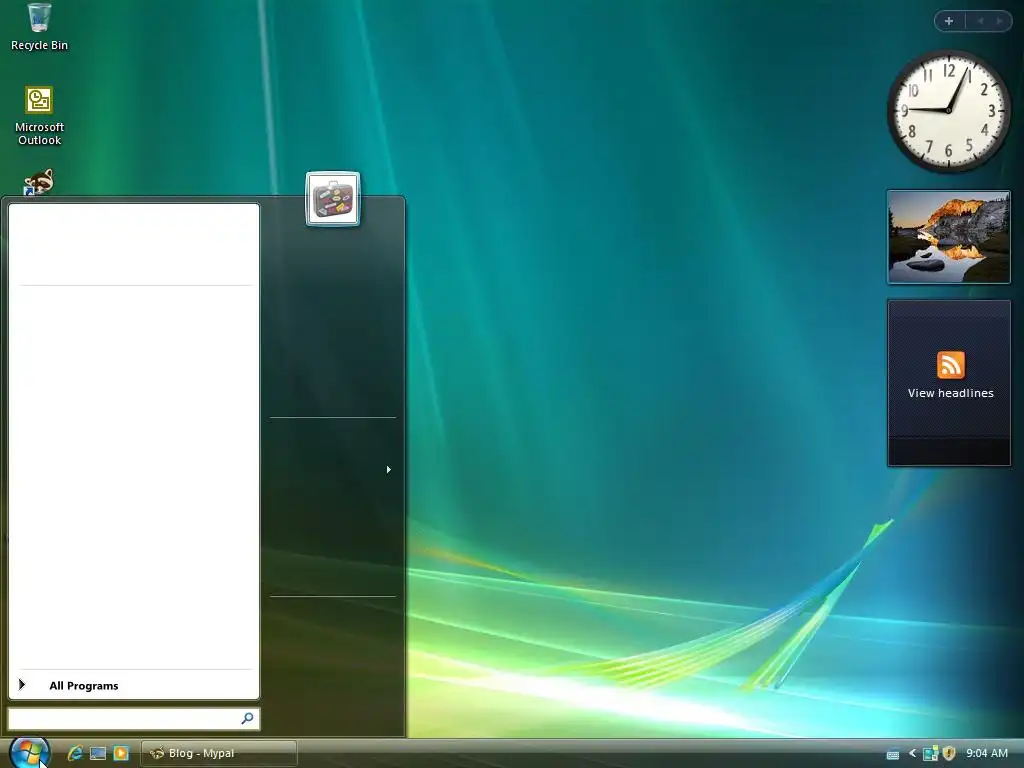Open the network status tray icon
Screen dimensions: 1024x768
point(931,754)
